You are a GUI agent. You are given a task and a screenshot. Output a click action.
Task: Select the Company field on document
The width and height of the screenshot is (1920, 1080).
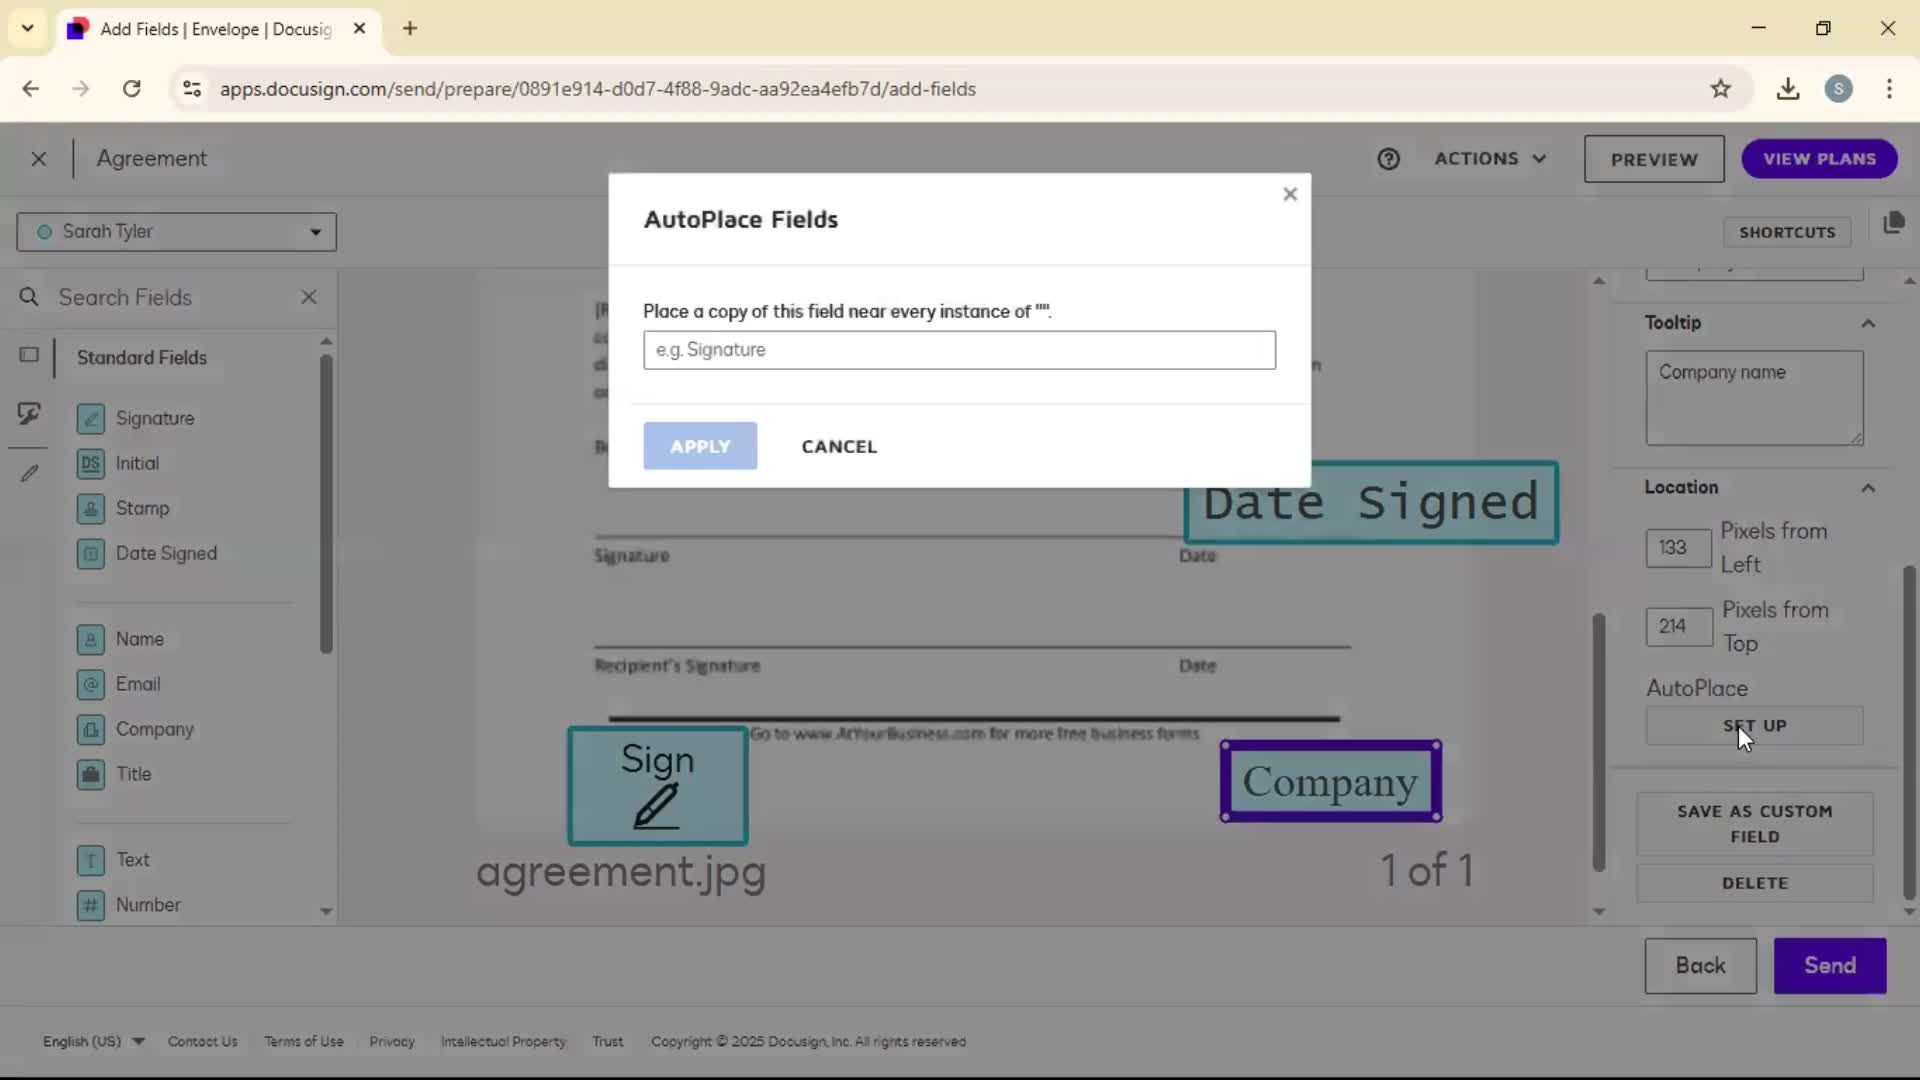tap(1330, 782)
